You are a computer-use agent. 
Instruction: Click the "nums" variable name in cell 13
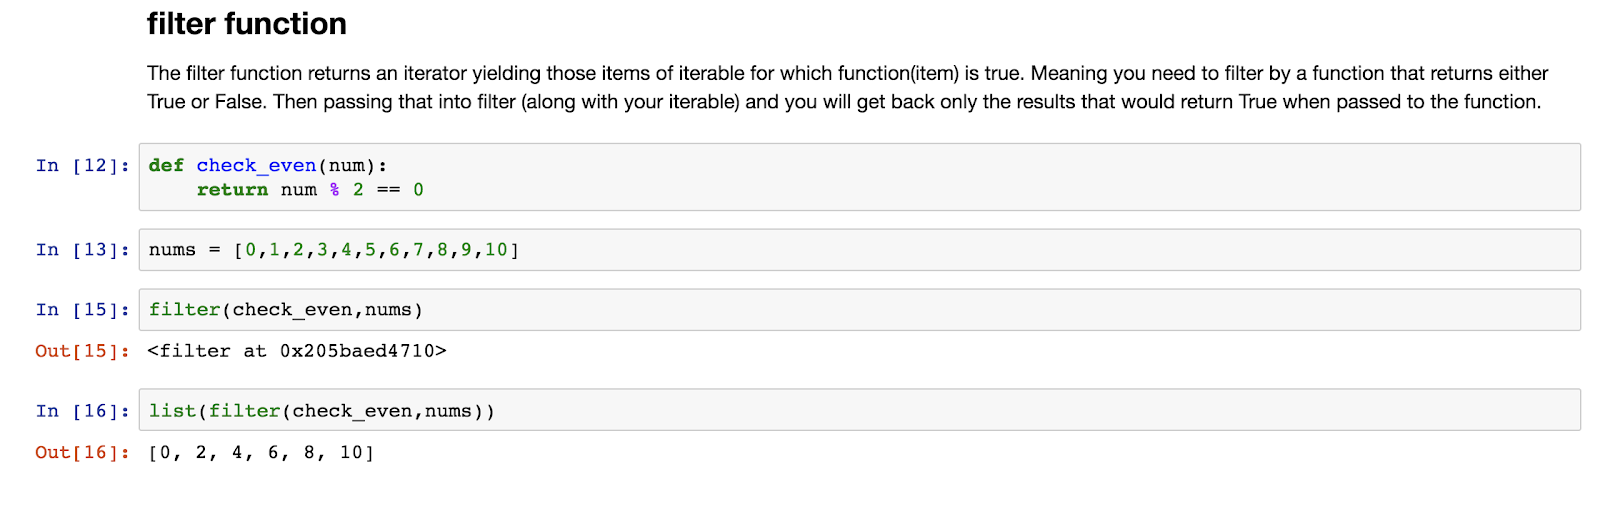[x=172, y=250]
